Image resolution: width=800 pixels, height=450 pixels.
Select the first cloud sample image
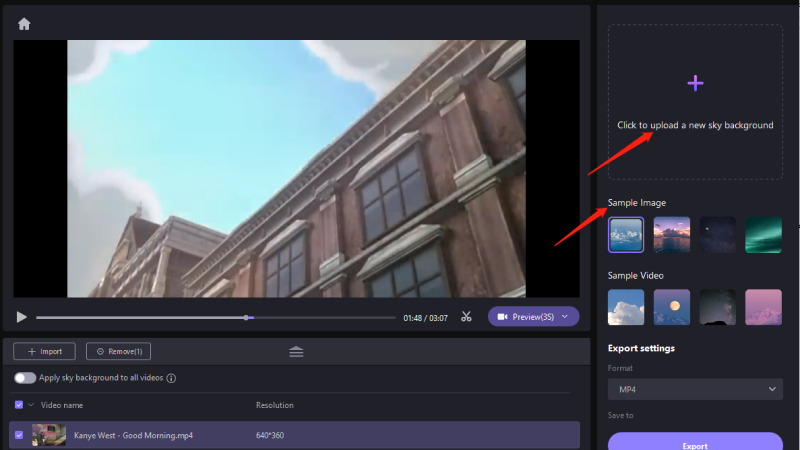click(x=626, y=235)
